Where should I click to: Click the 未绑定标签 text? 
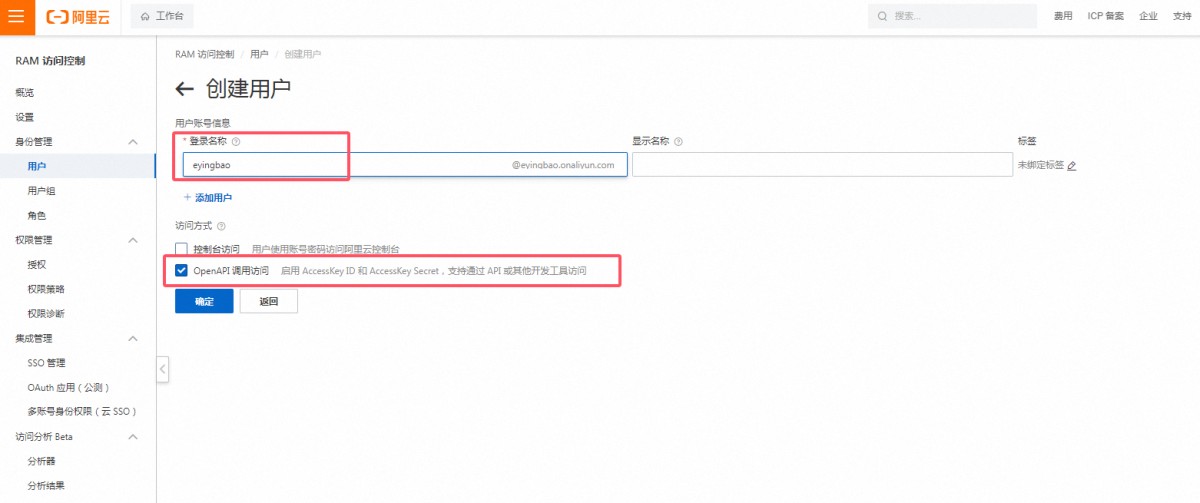(1040, 166)
